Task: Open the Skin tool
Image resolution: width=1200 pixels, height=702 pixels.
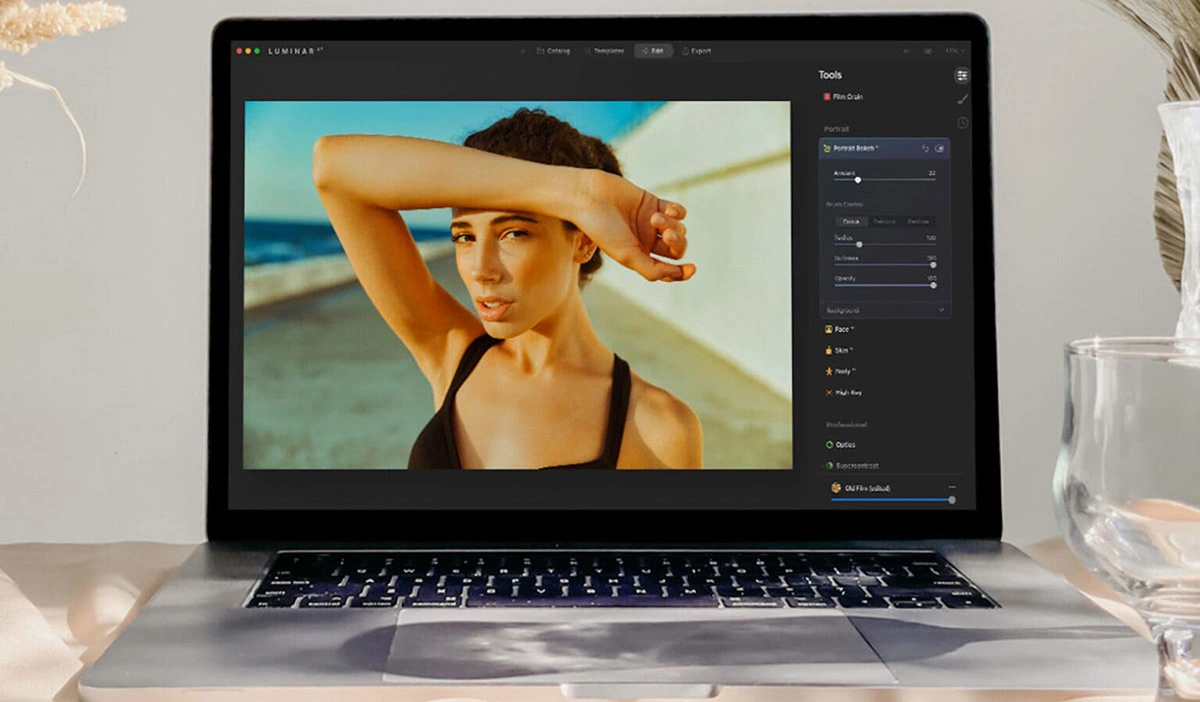Action: 839,350
